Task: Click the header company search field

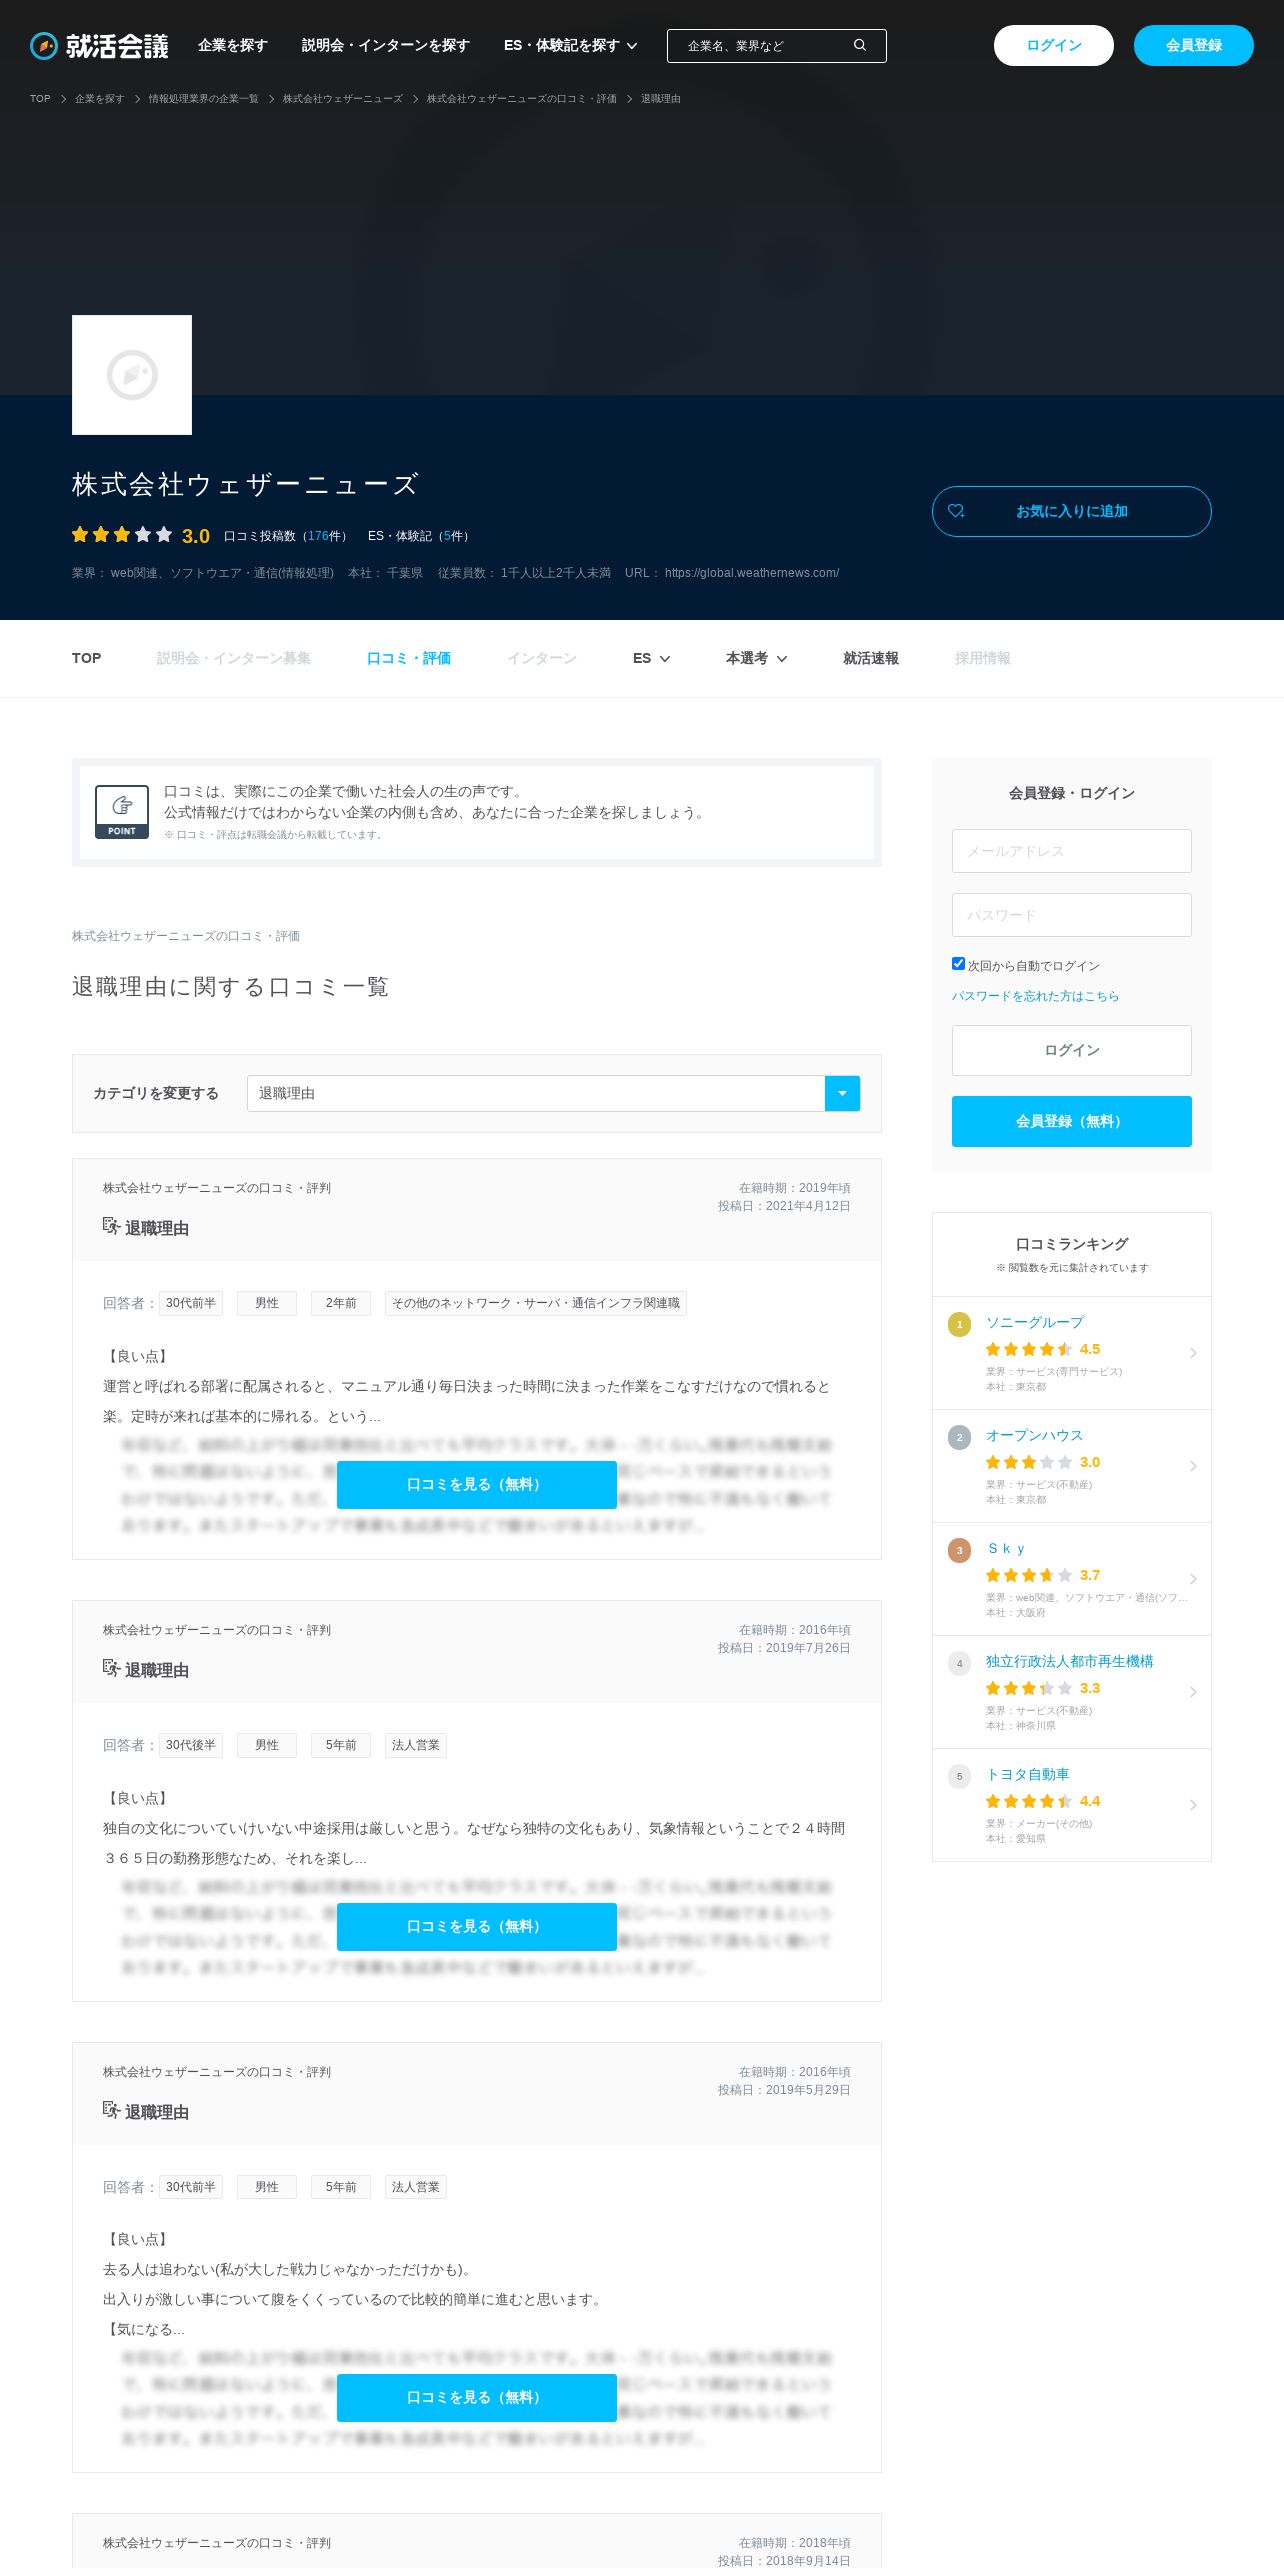Action: pos(777,46)
